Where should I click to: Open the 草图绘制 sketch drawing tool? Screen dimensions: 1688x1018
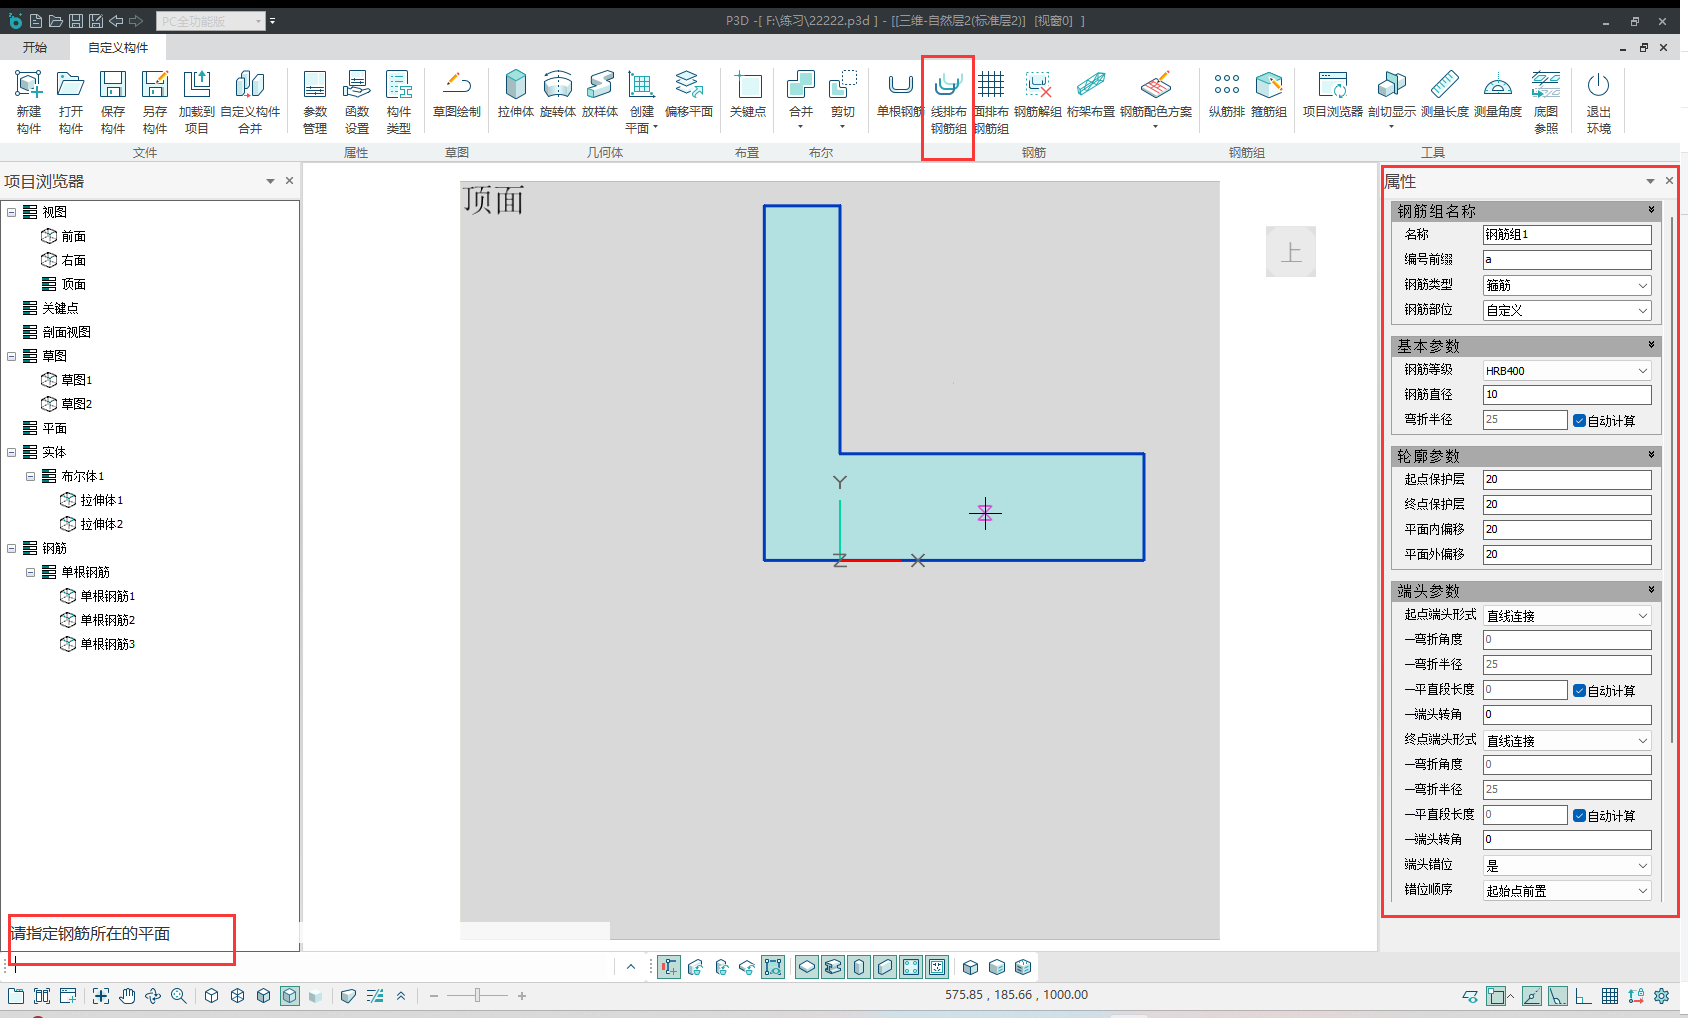tap(457, 95)
